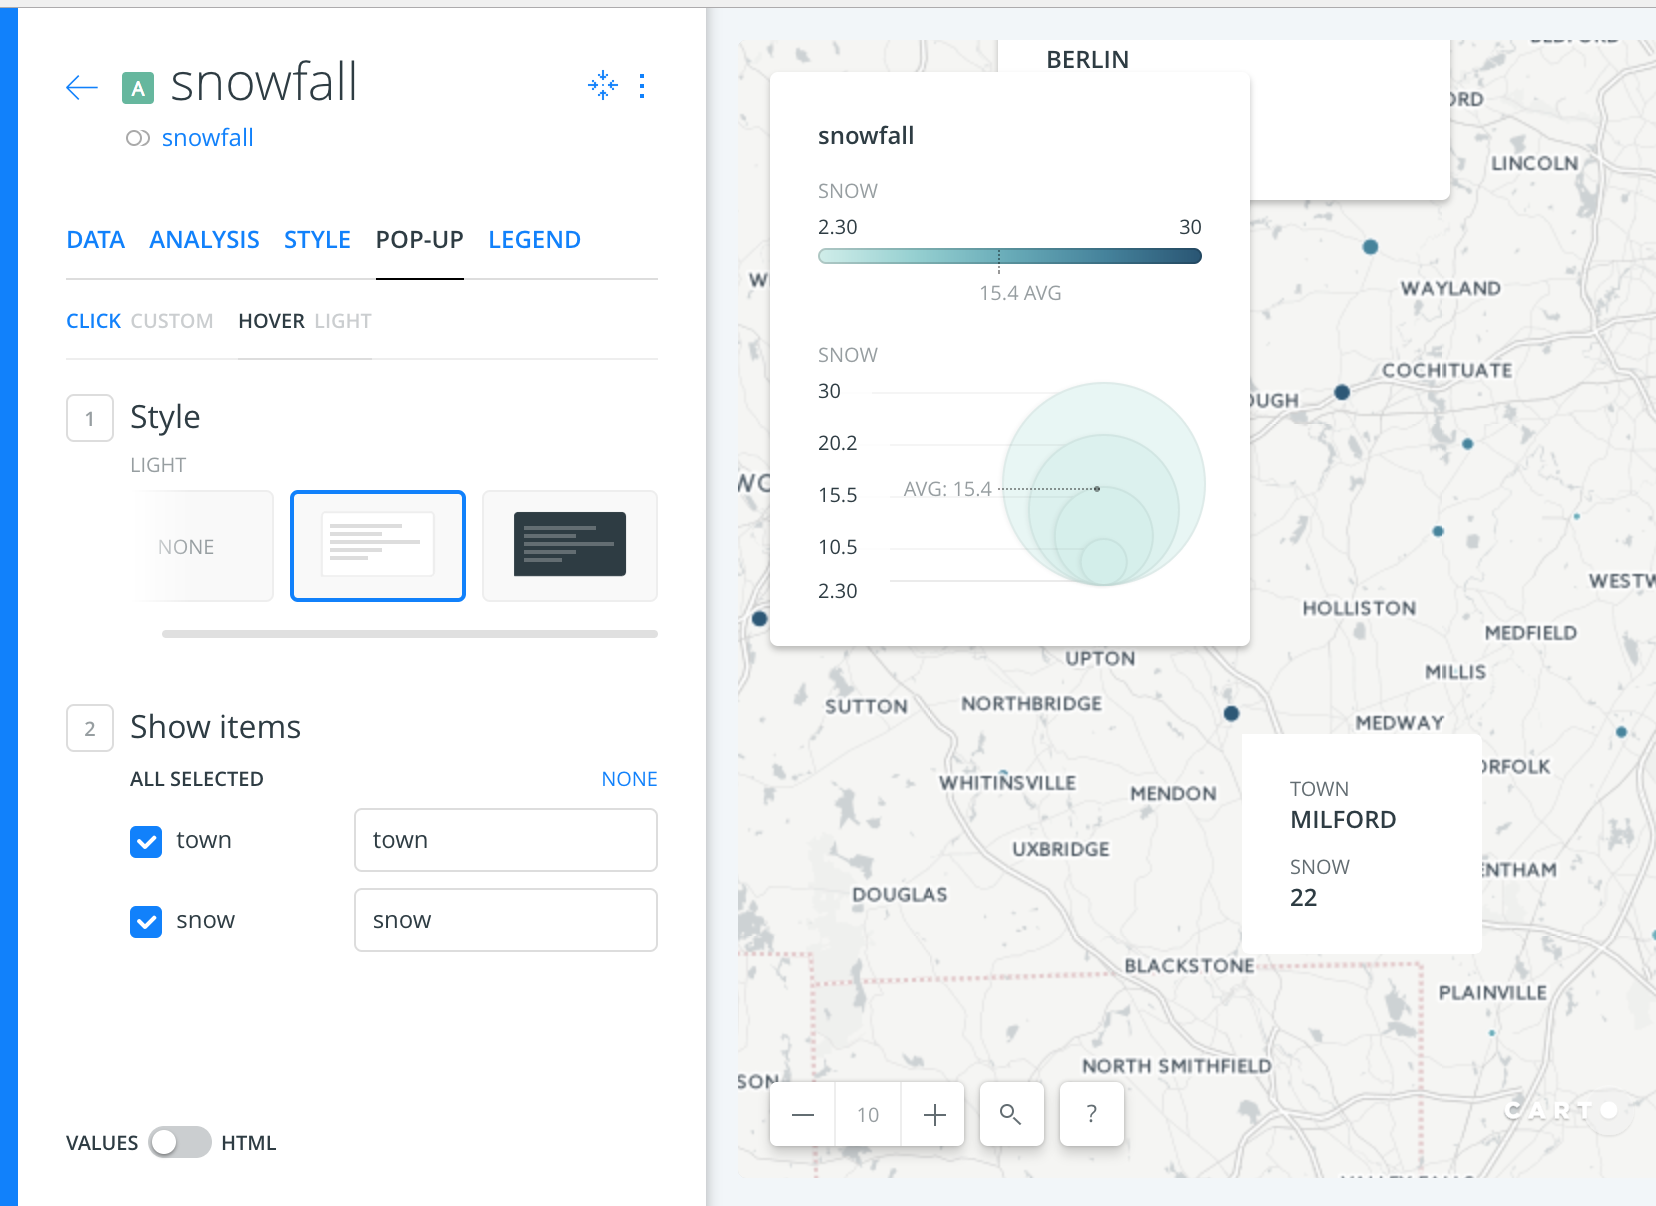Open the map help question button
1656x1206 pixels.
1091,1114
